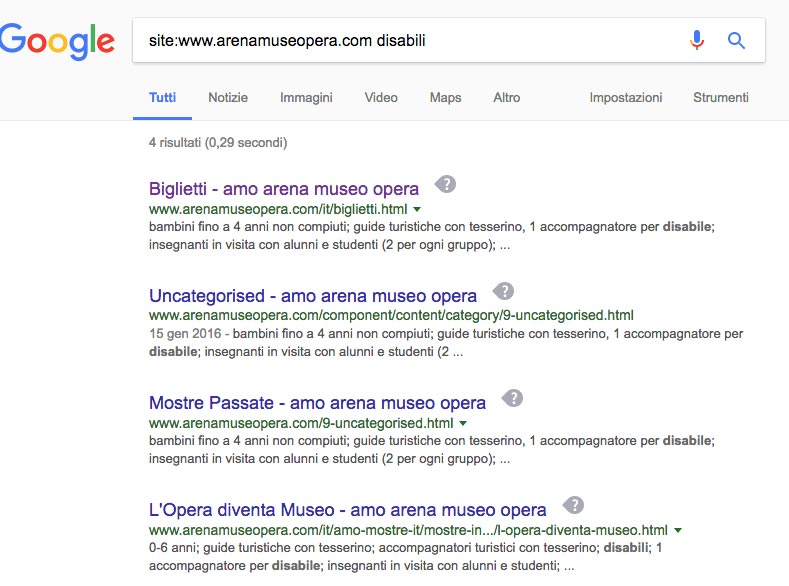Screen dimensions: 789x586
Task: Switch to the Notizie tab
Action: (x=228, y=98)
